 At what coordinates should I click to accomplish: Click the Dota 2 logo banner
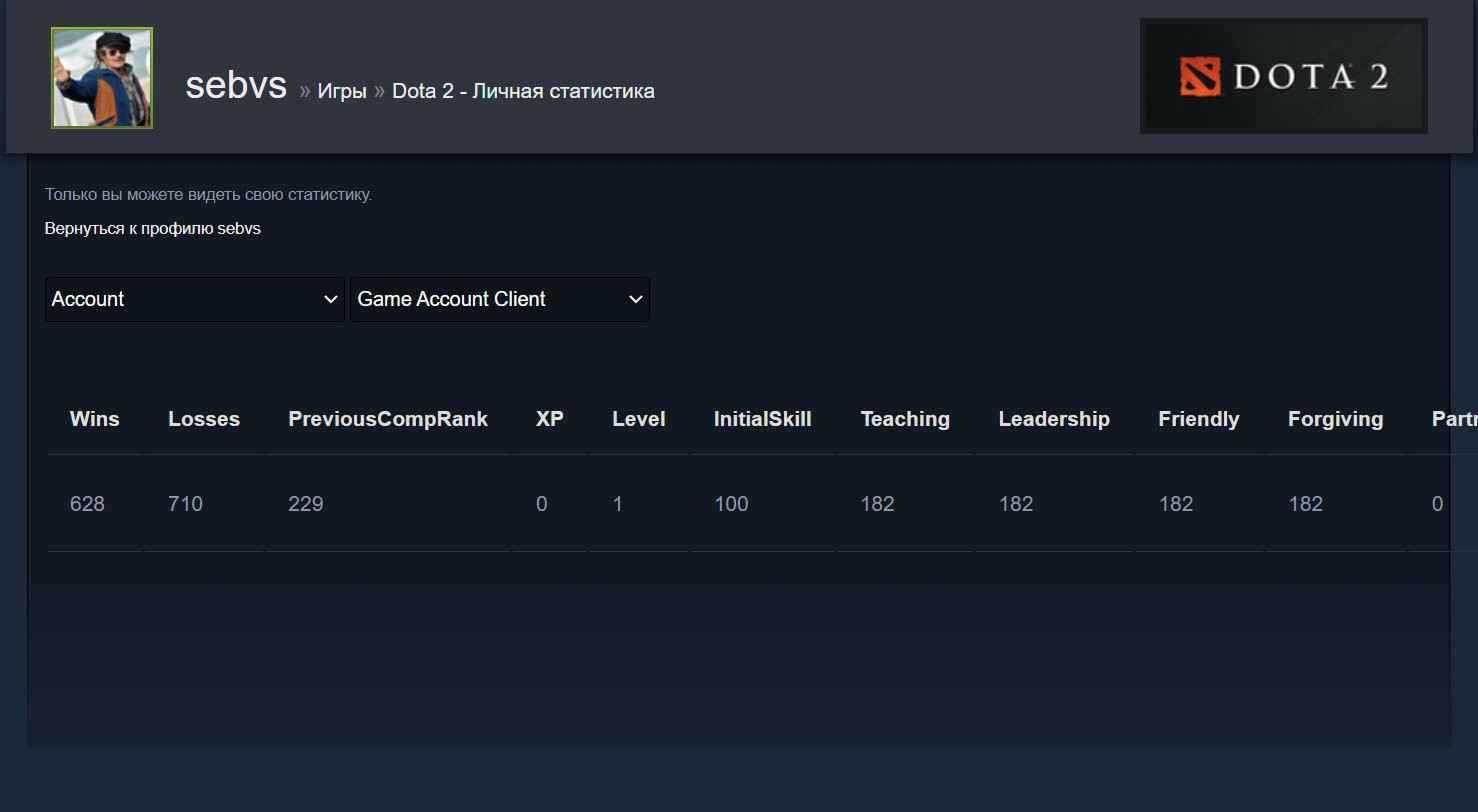1284,76
